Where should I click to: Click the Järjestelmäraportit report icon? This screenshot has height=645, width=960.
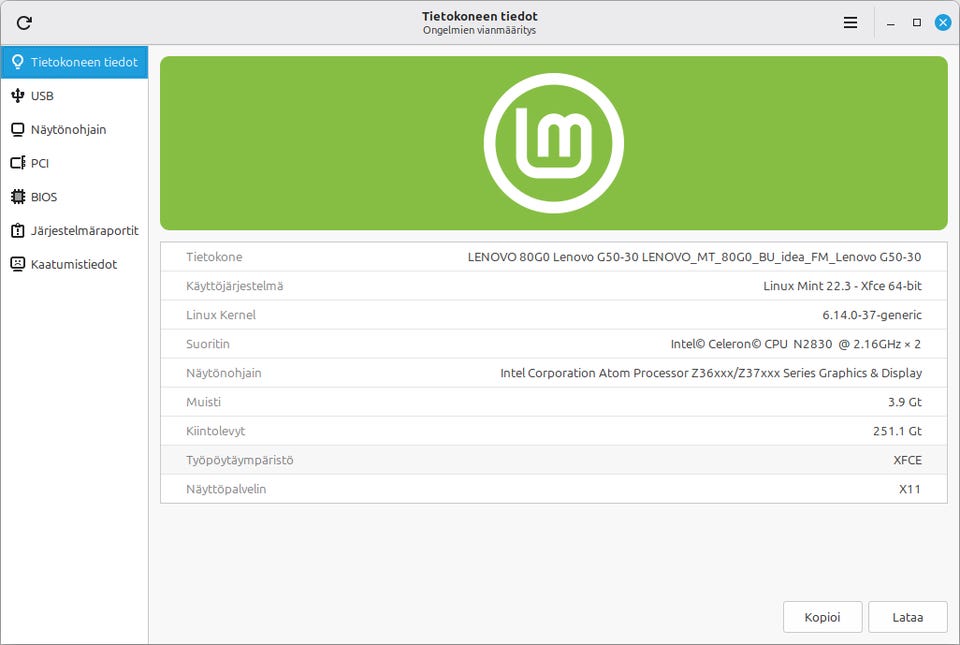coord(18,231)
